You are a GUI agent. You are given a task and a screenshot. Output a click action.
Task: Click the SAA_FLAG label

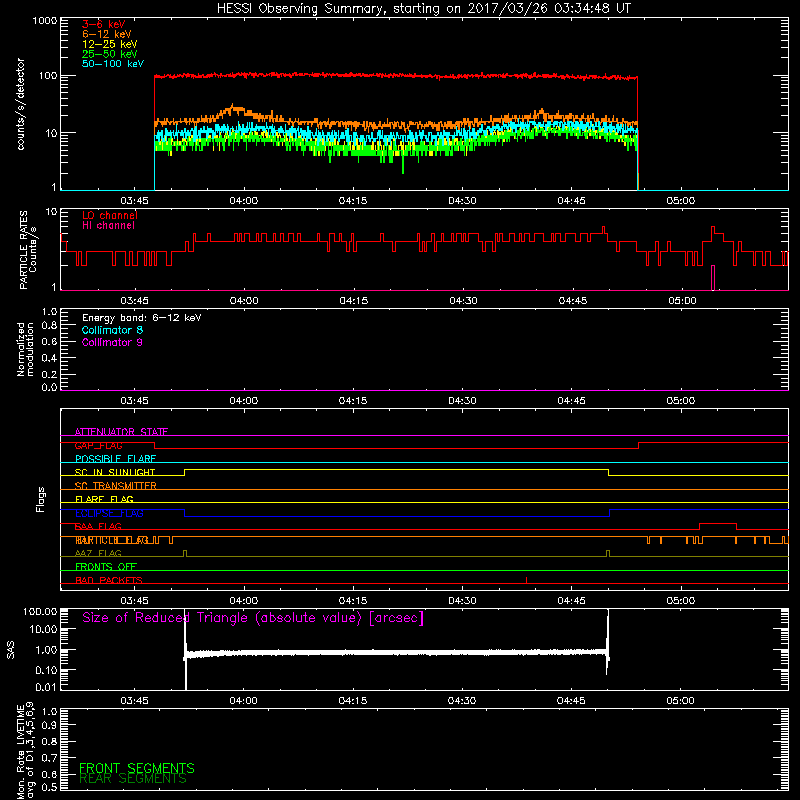(x=98, y=527)
